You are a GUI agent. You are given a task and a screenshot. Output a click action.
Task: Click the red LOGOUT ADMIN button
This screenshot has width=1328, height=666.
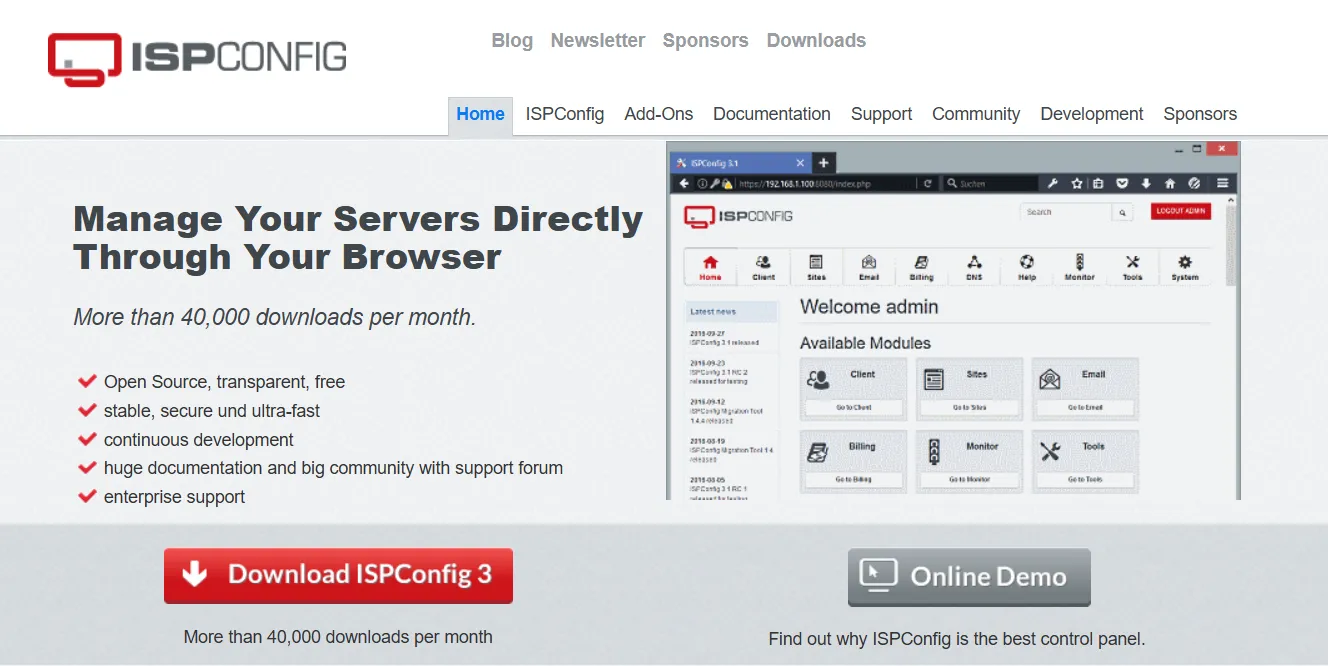click(1181, 211)
